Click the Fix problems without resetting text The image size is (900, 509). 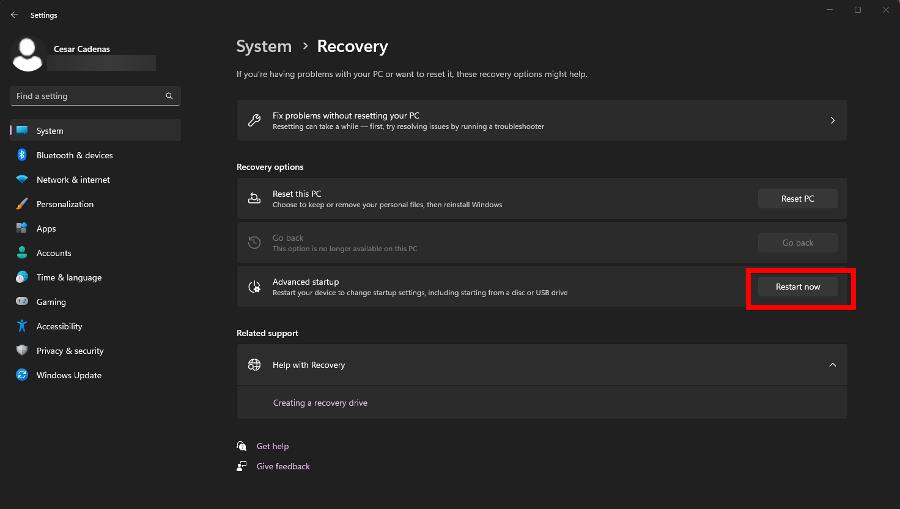[346, 115]
